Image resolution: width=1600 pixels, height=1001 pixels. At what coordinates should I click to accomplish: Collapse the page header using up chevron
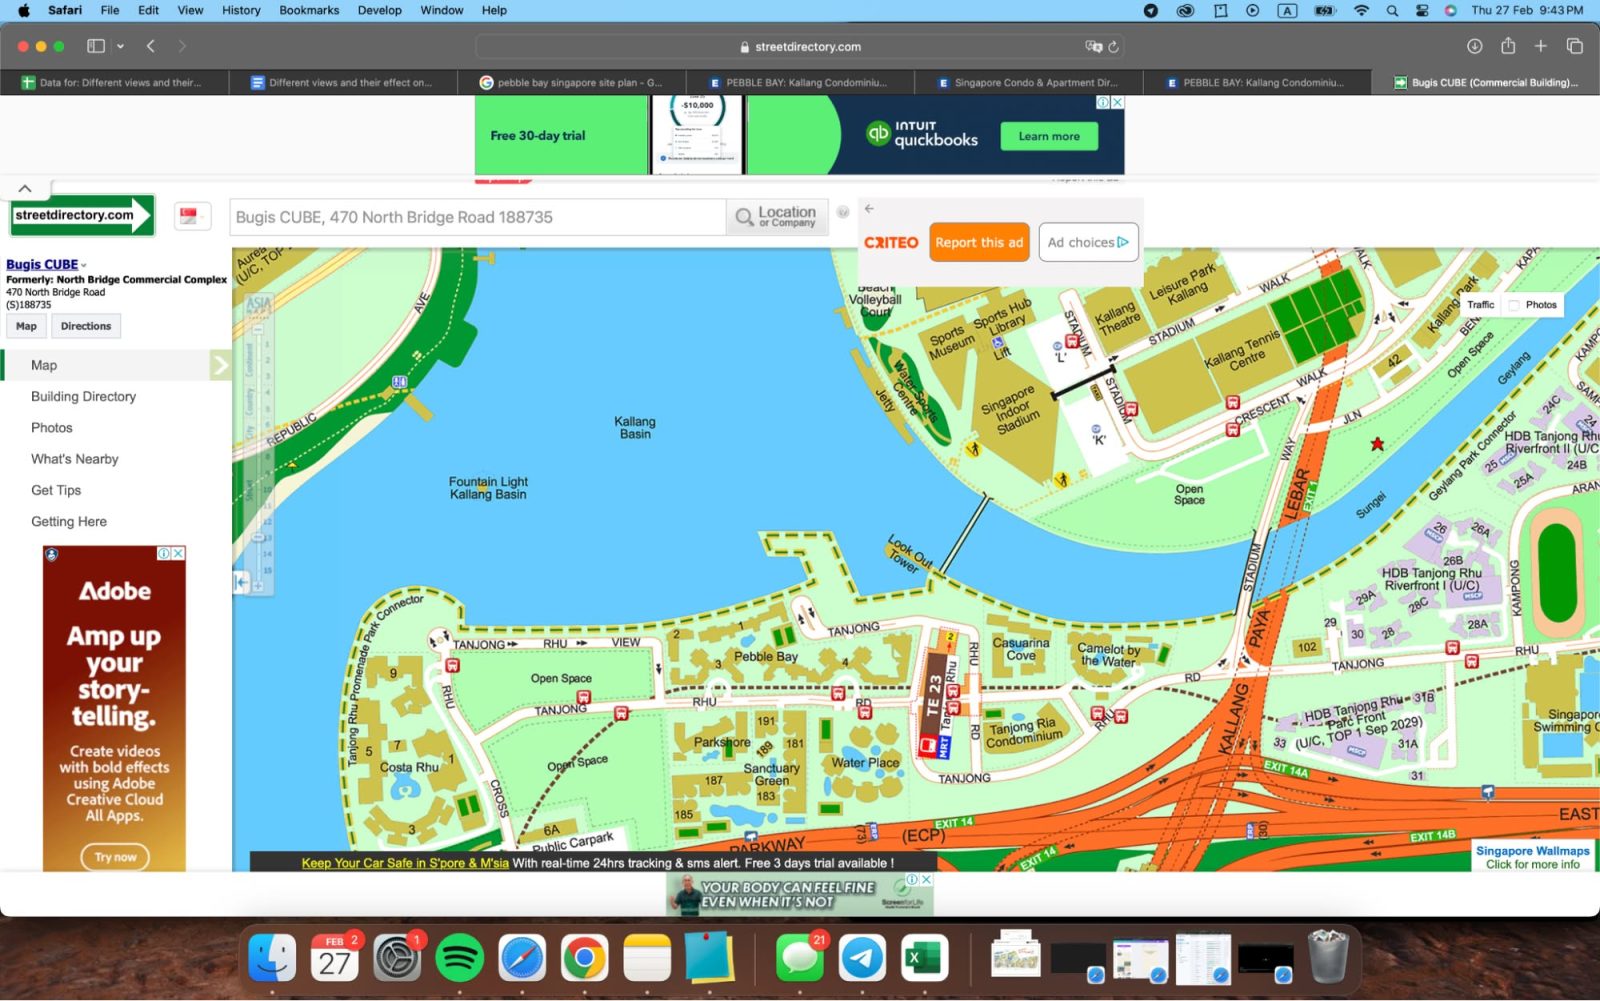[x=25, y=188]
